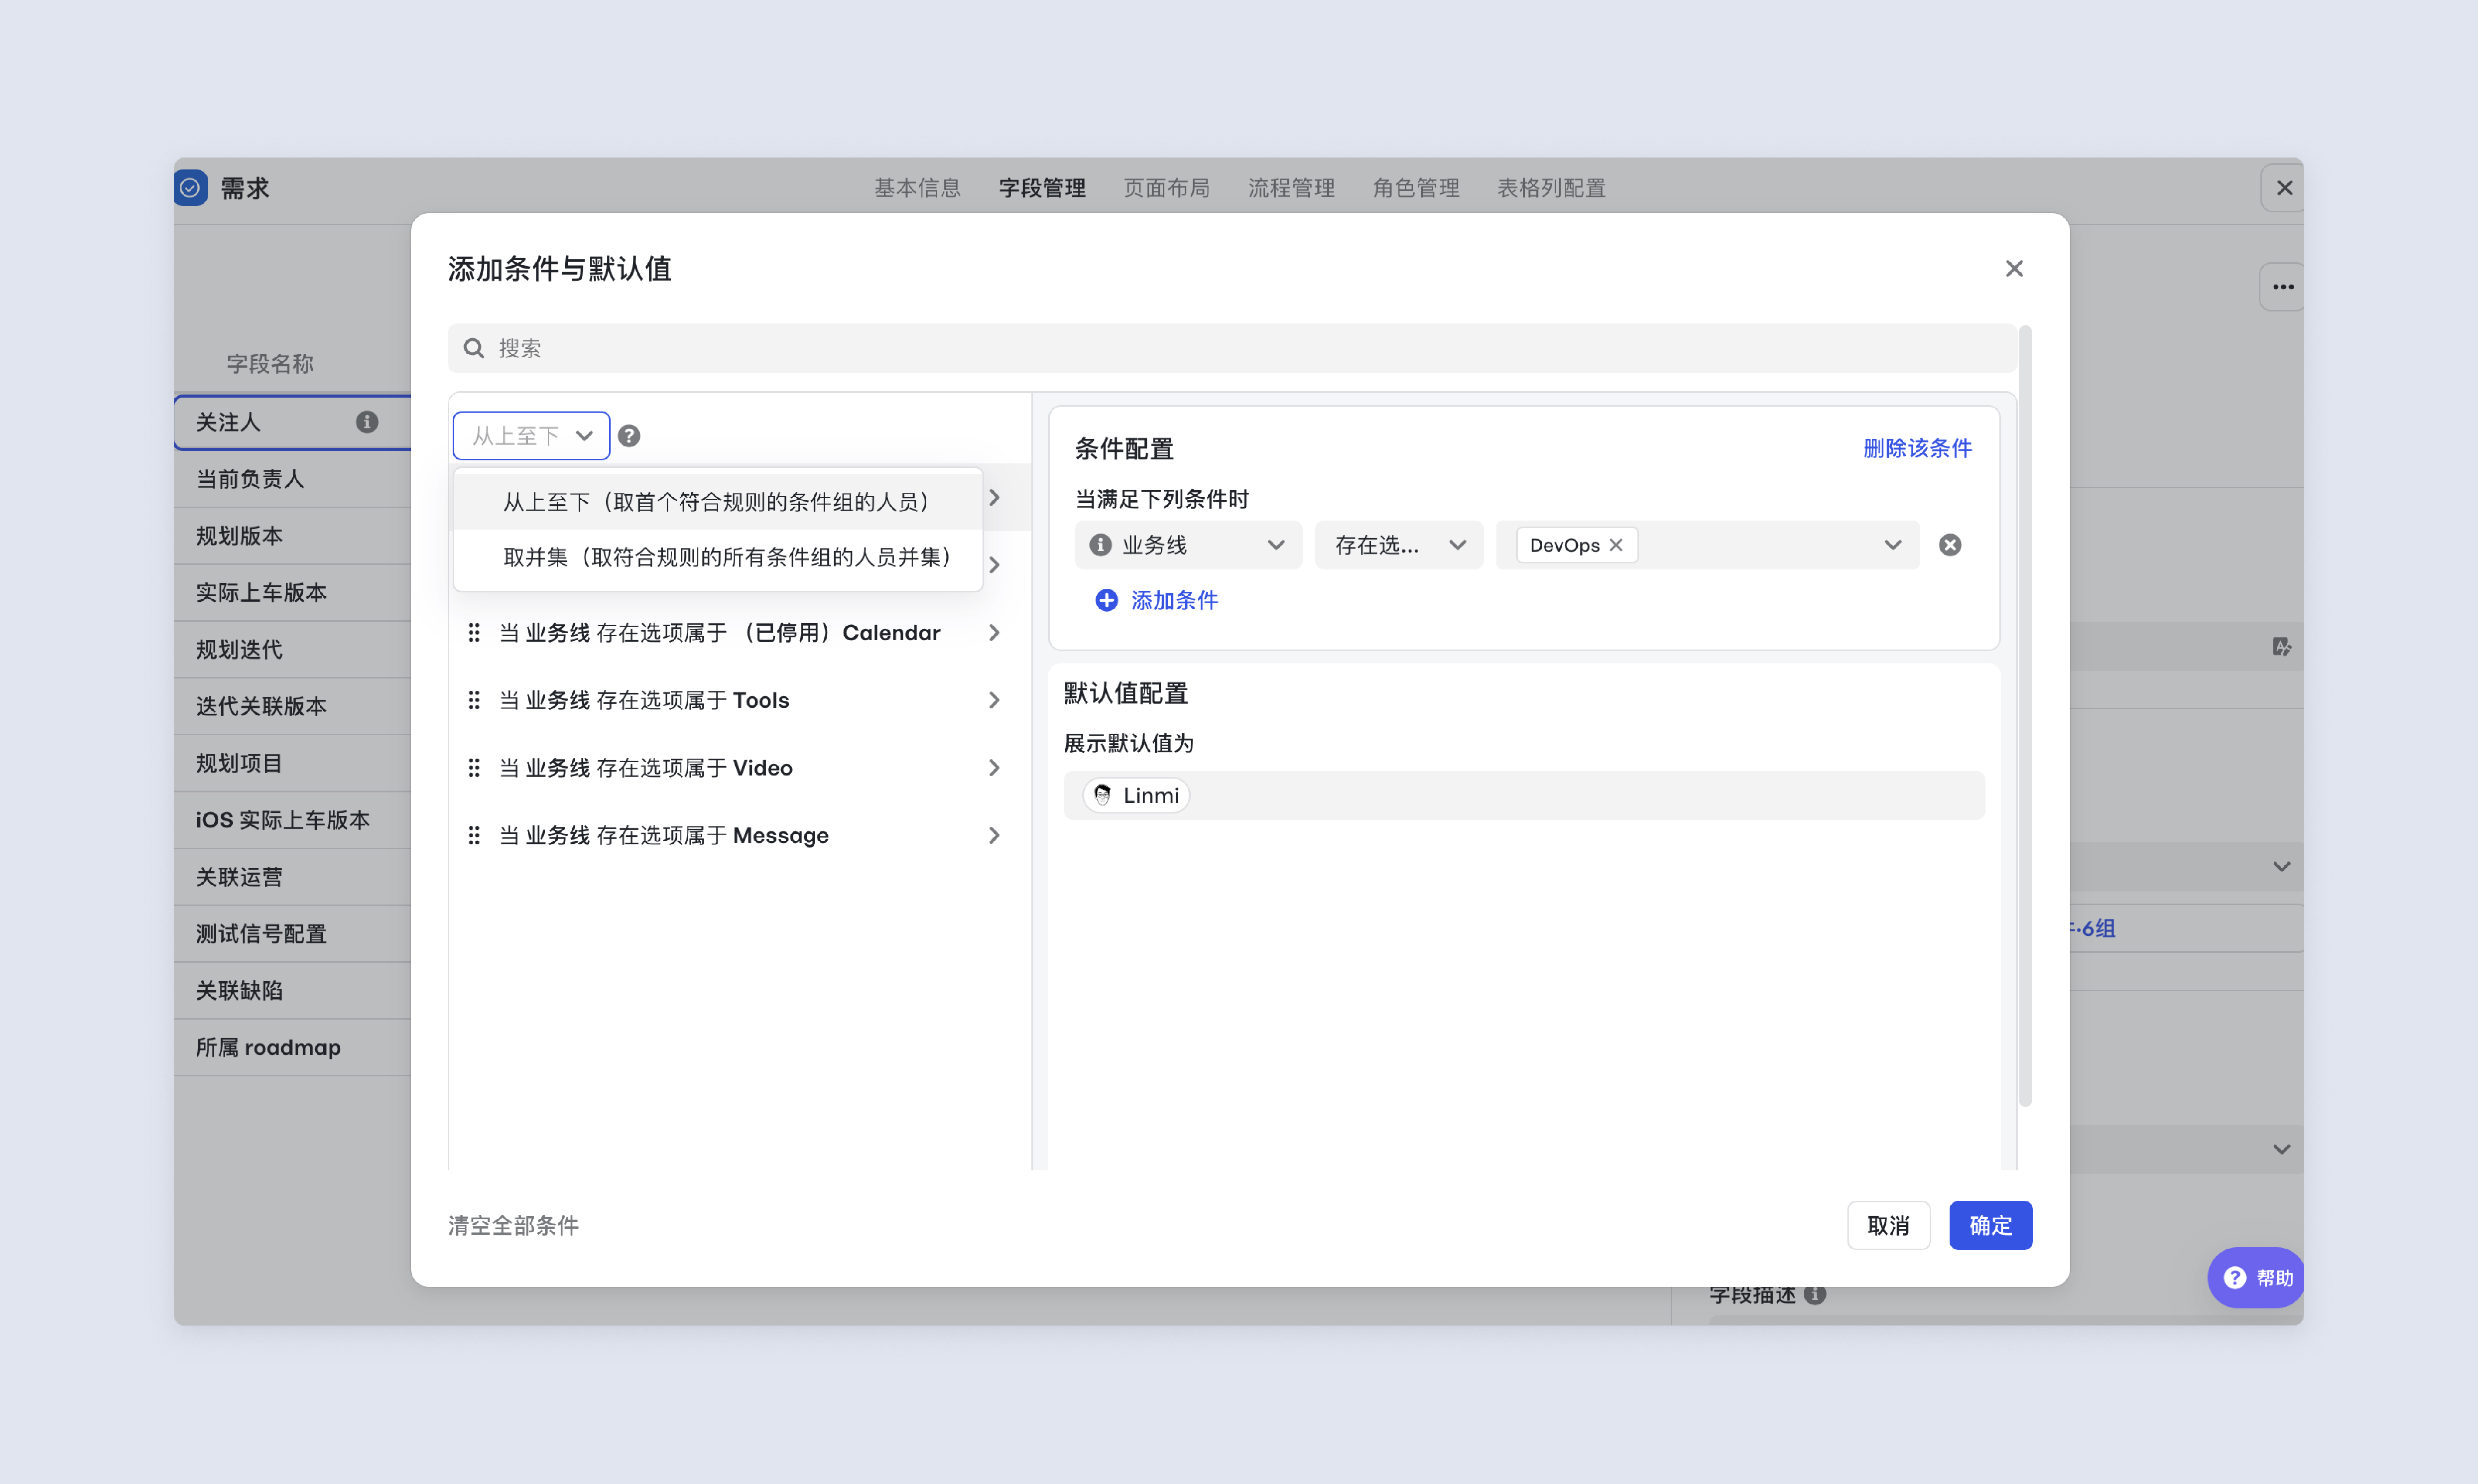Open the 业务线 field dropdown
The height and width of the screenshot is (1484, 2478).
[x=1188, y=545]
